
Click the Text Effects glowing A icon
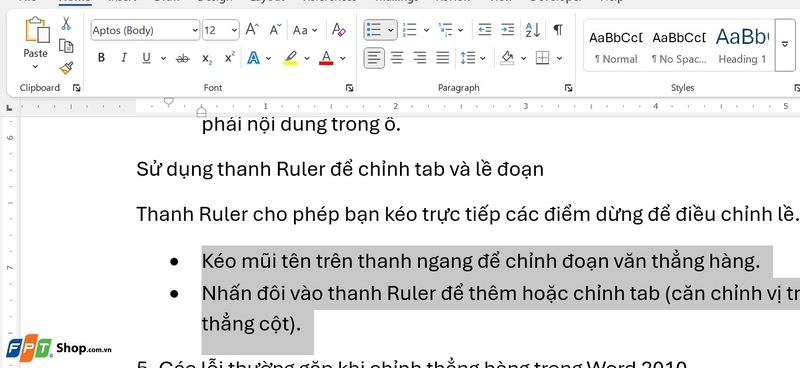tap(253, 58)
